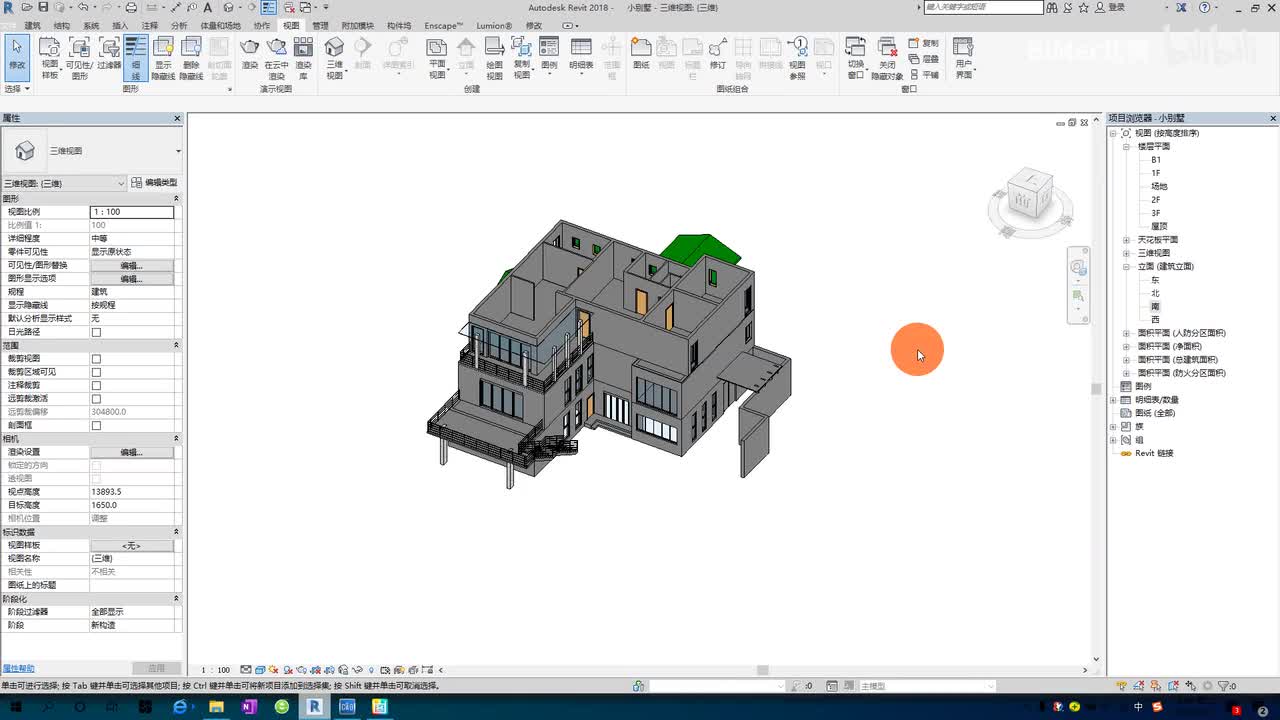The width and height of the screenshot is (1280, 720).
Task: Enable 裁剪区域可见 crop region visible checkbox
Action: click(96, 372)
